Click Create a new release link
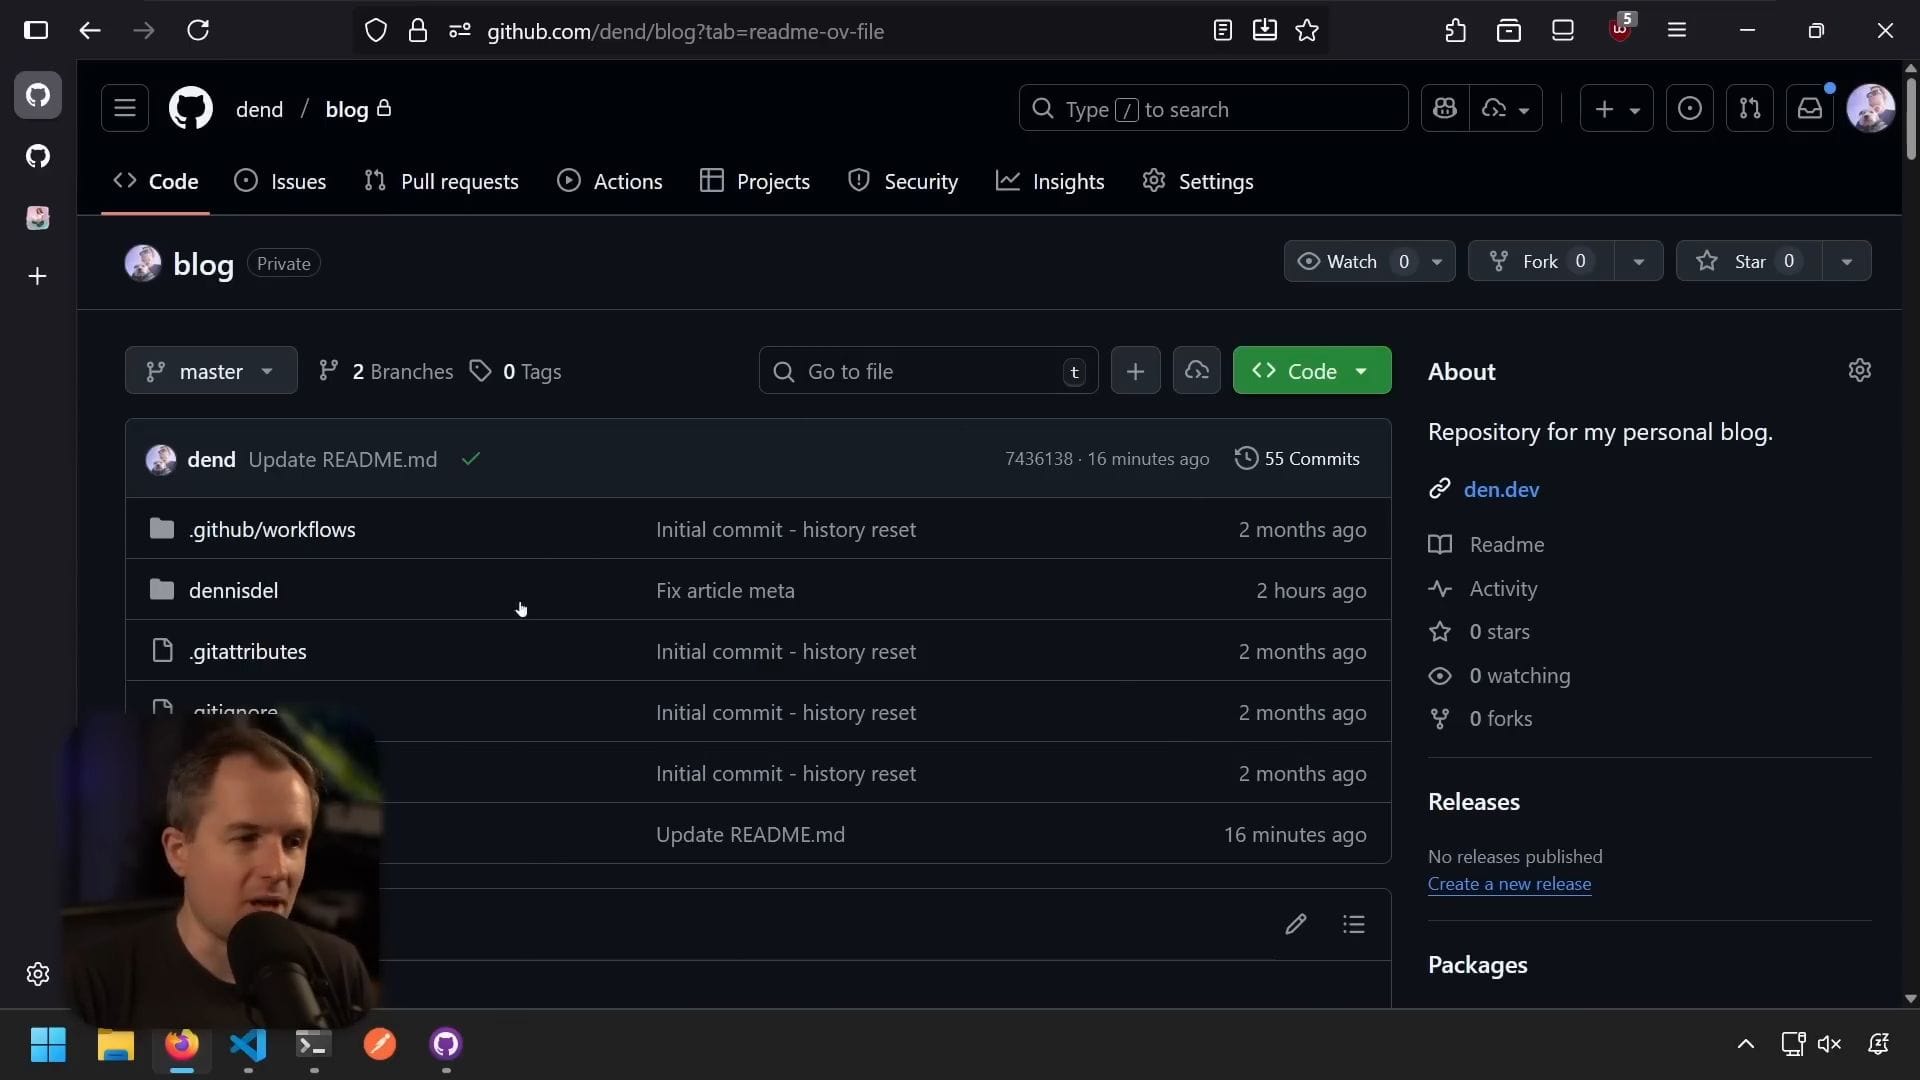This screenshot has width=1920, height=1080. click(x=1509, y=884)
